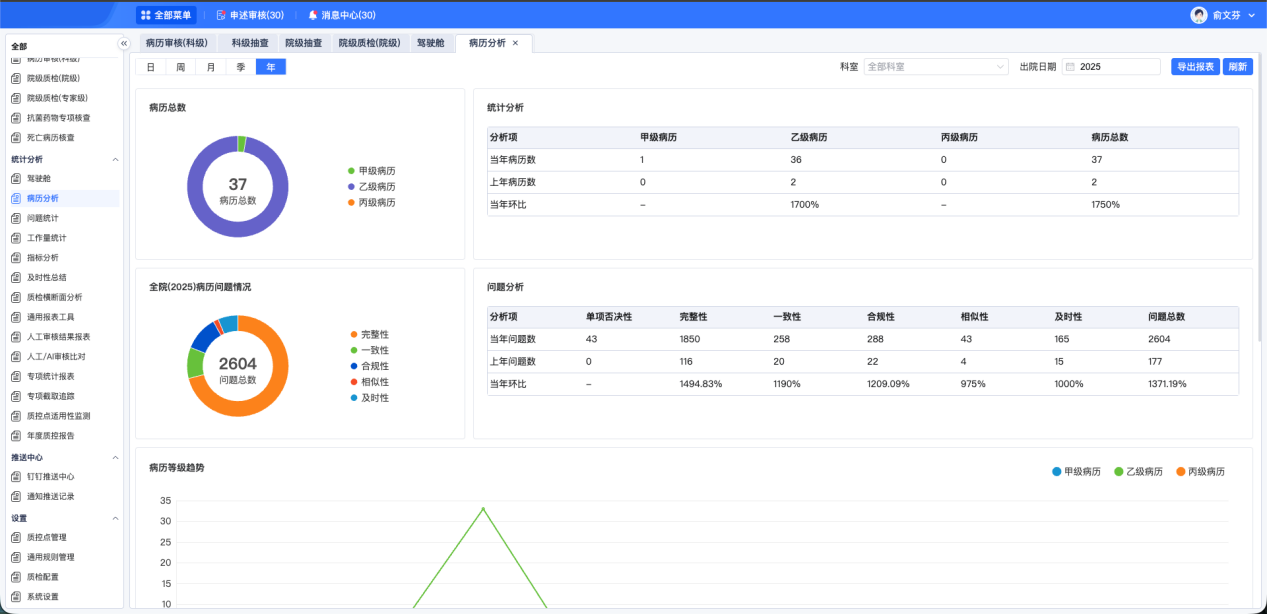The height and width of the screenshot is (614, 1267).
Task: Click the calendar icon in 出院日期 field
Action: point(1070,67)
